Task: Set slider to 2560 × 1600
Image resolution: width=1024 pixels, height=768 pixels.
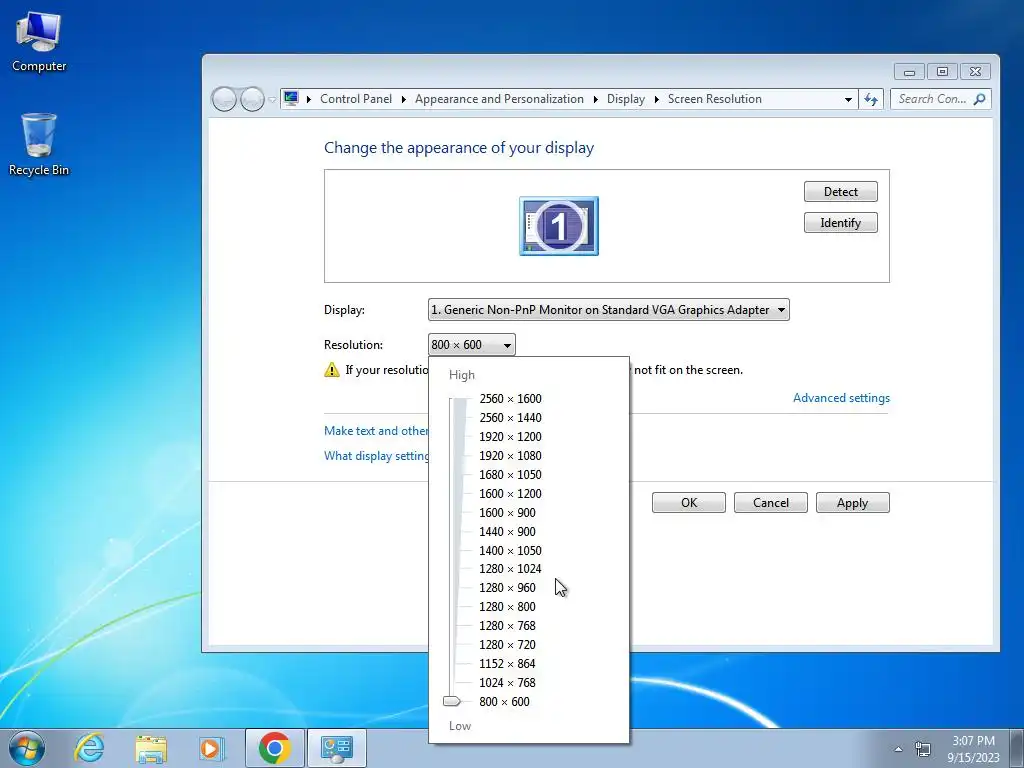Action: pos(510,398)
